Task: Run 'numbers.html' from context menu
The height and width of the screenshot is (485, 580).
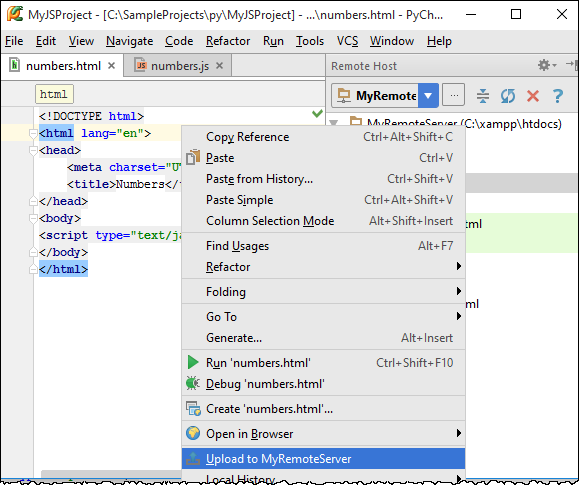Action: pyautogui.click(x=323, y=363)
